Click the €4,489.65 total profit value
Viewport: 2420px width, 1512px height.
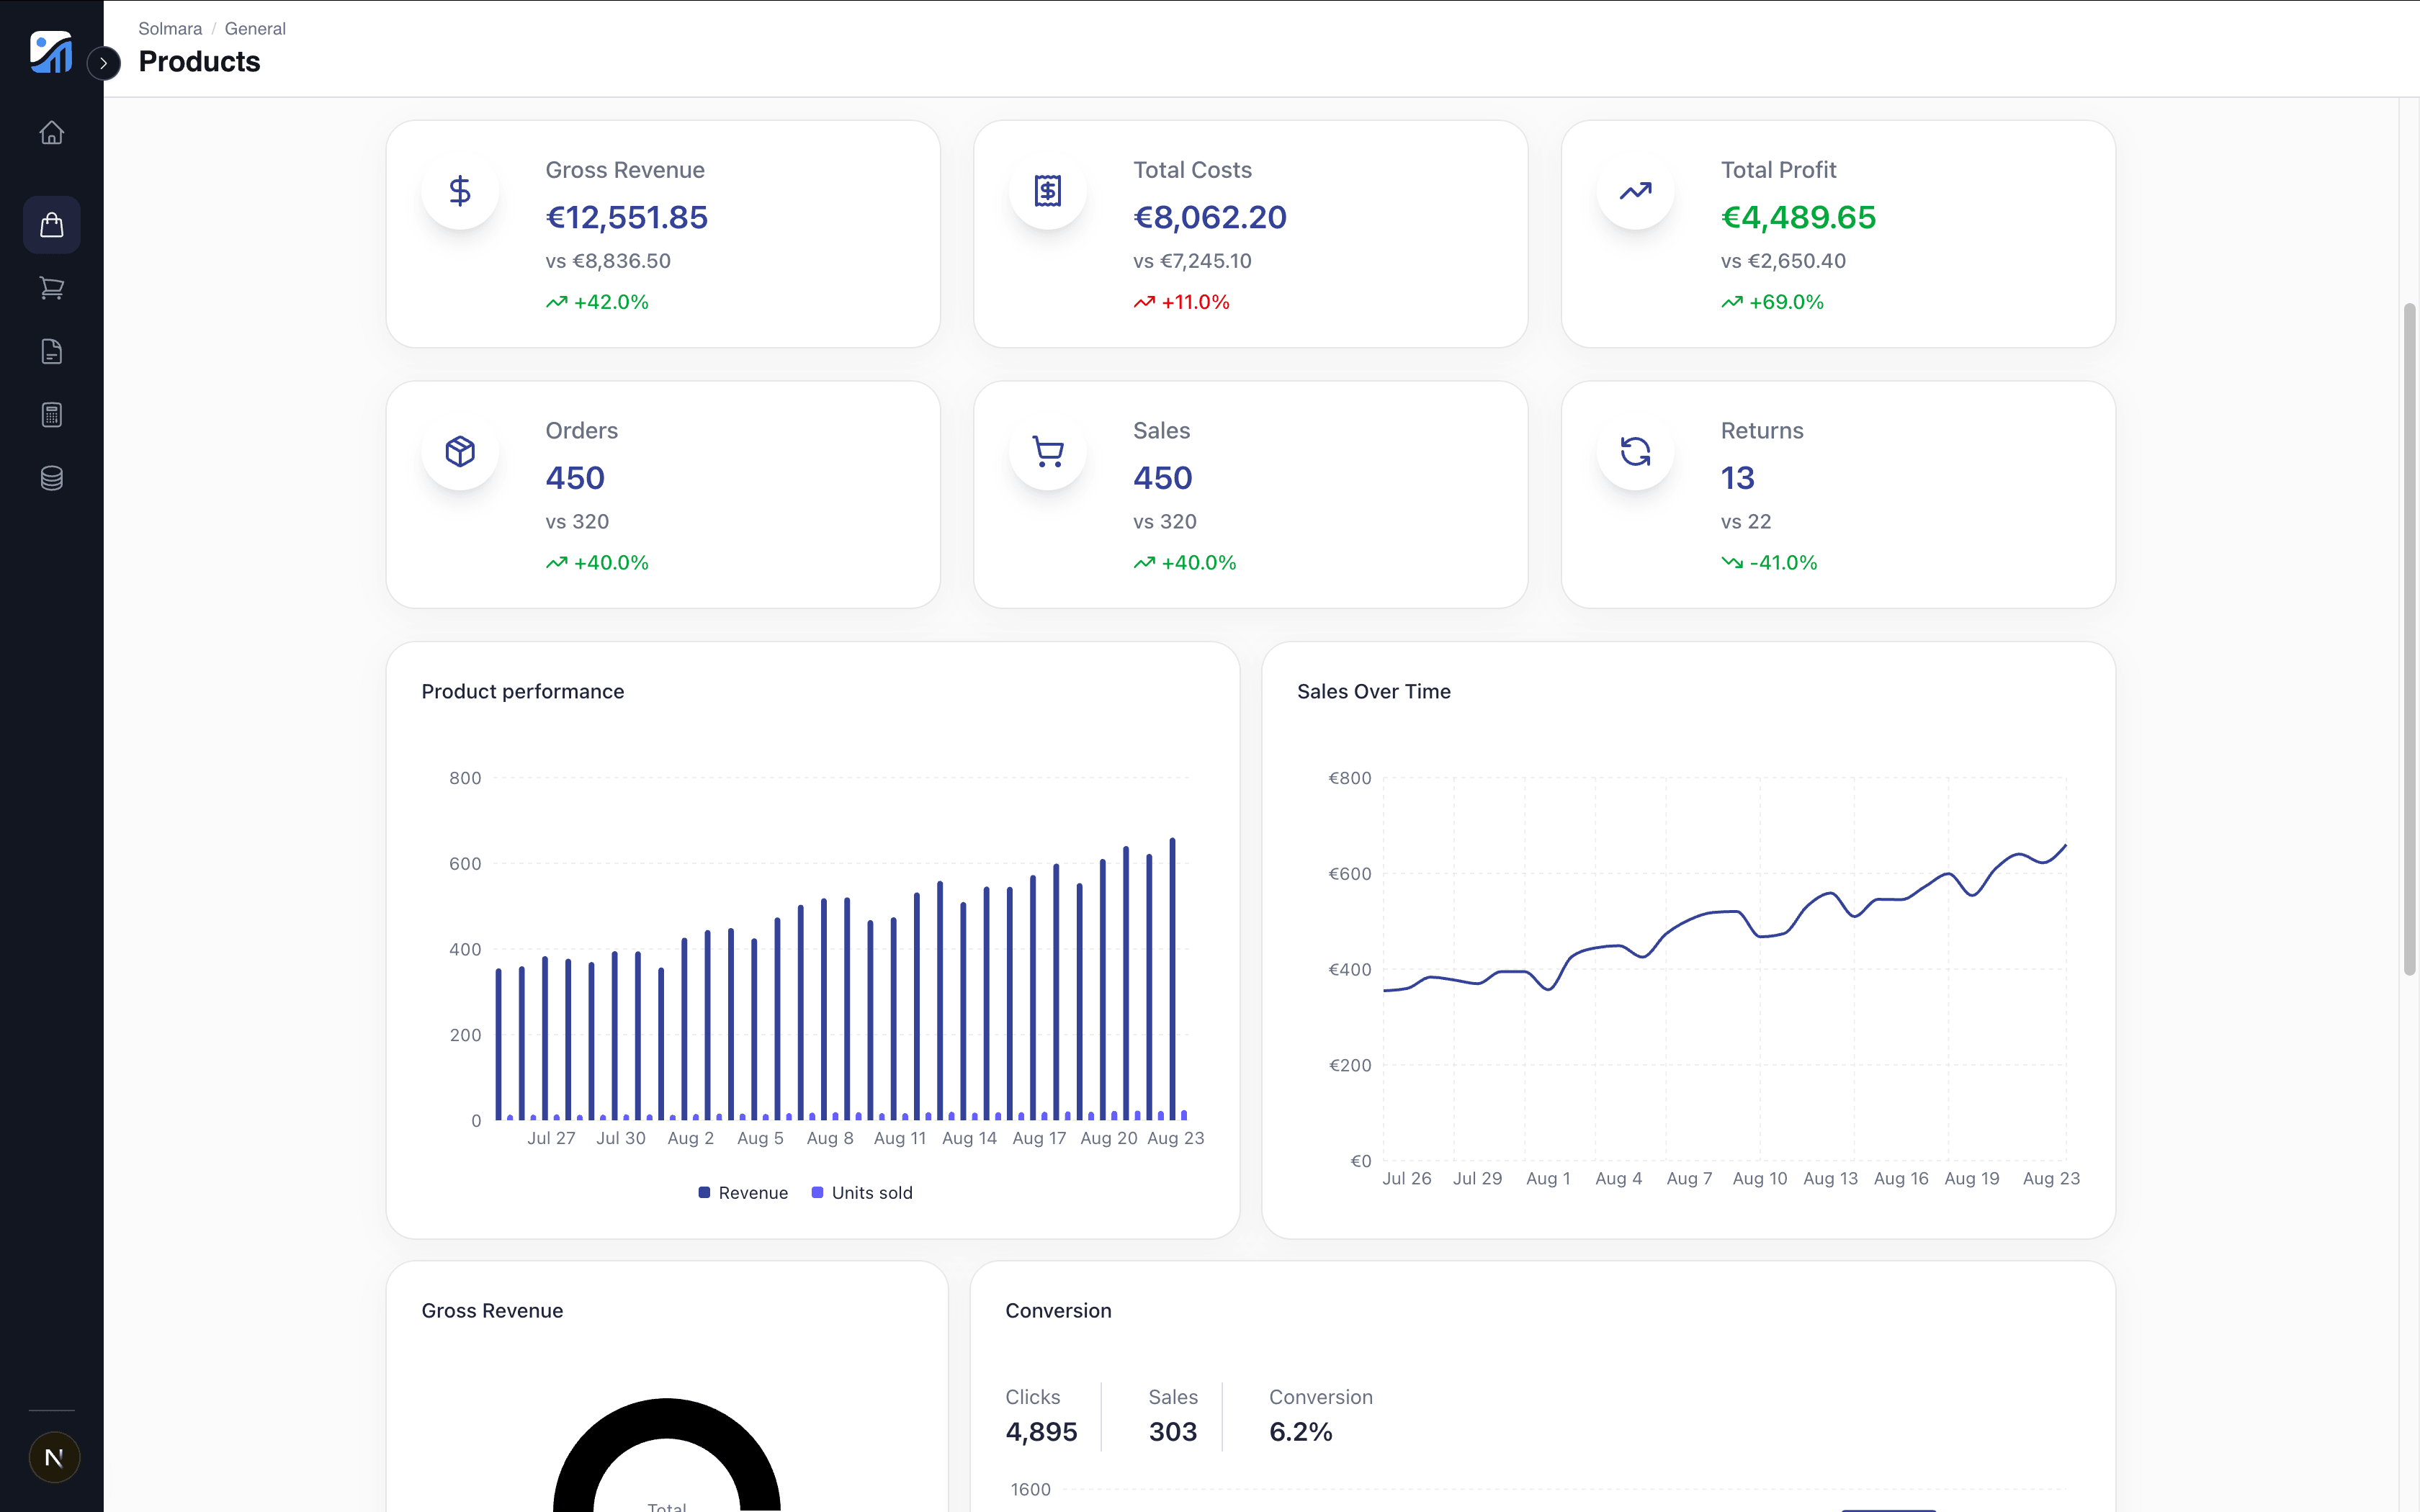[x=1798, y=217]
